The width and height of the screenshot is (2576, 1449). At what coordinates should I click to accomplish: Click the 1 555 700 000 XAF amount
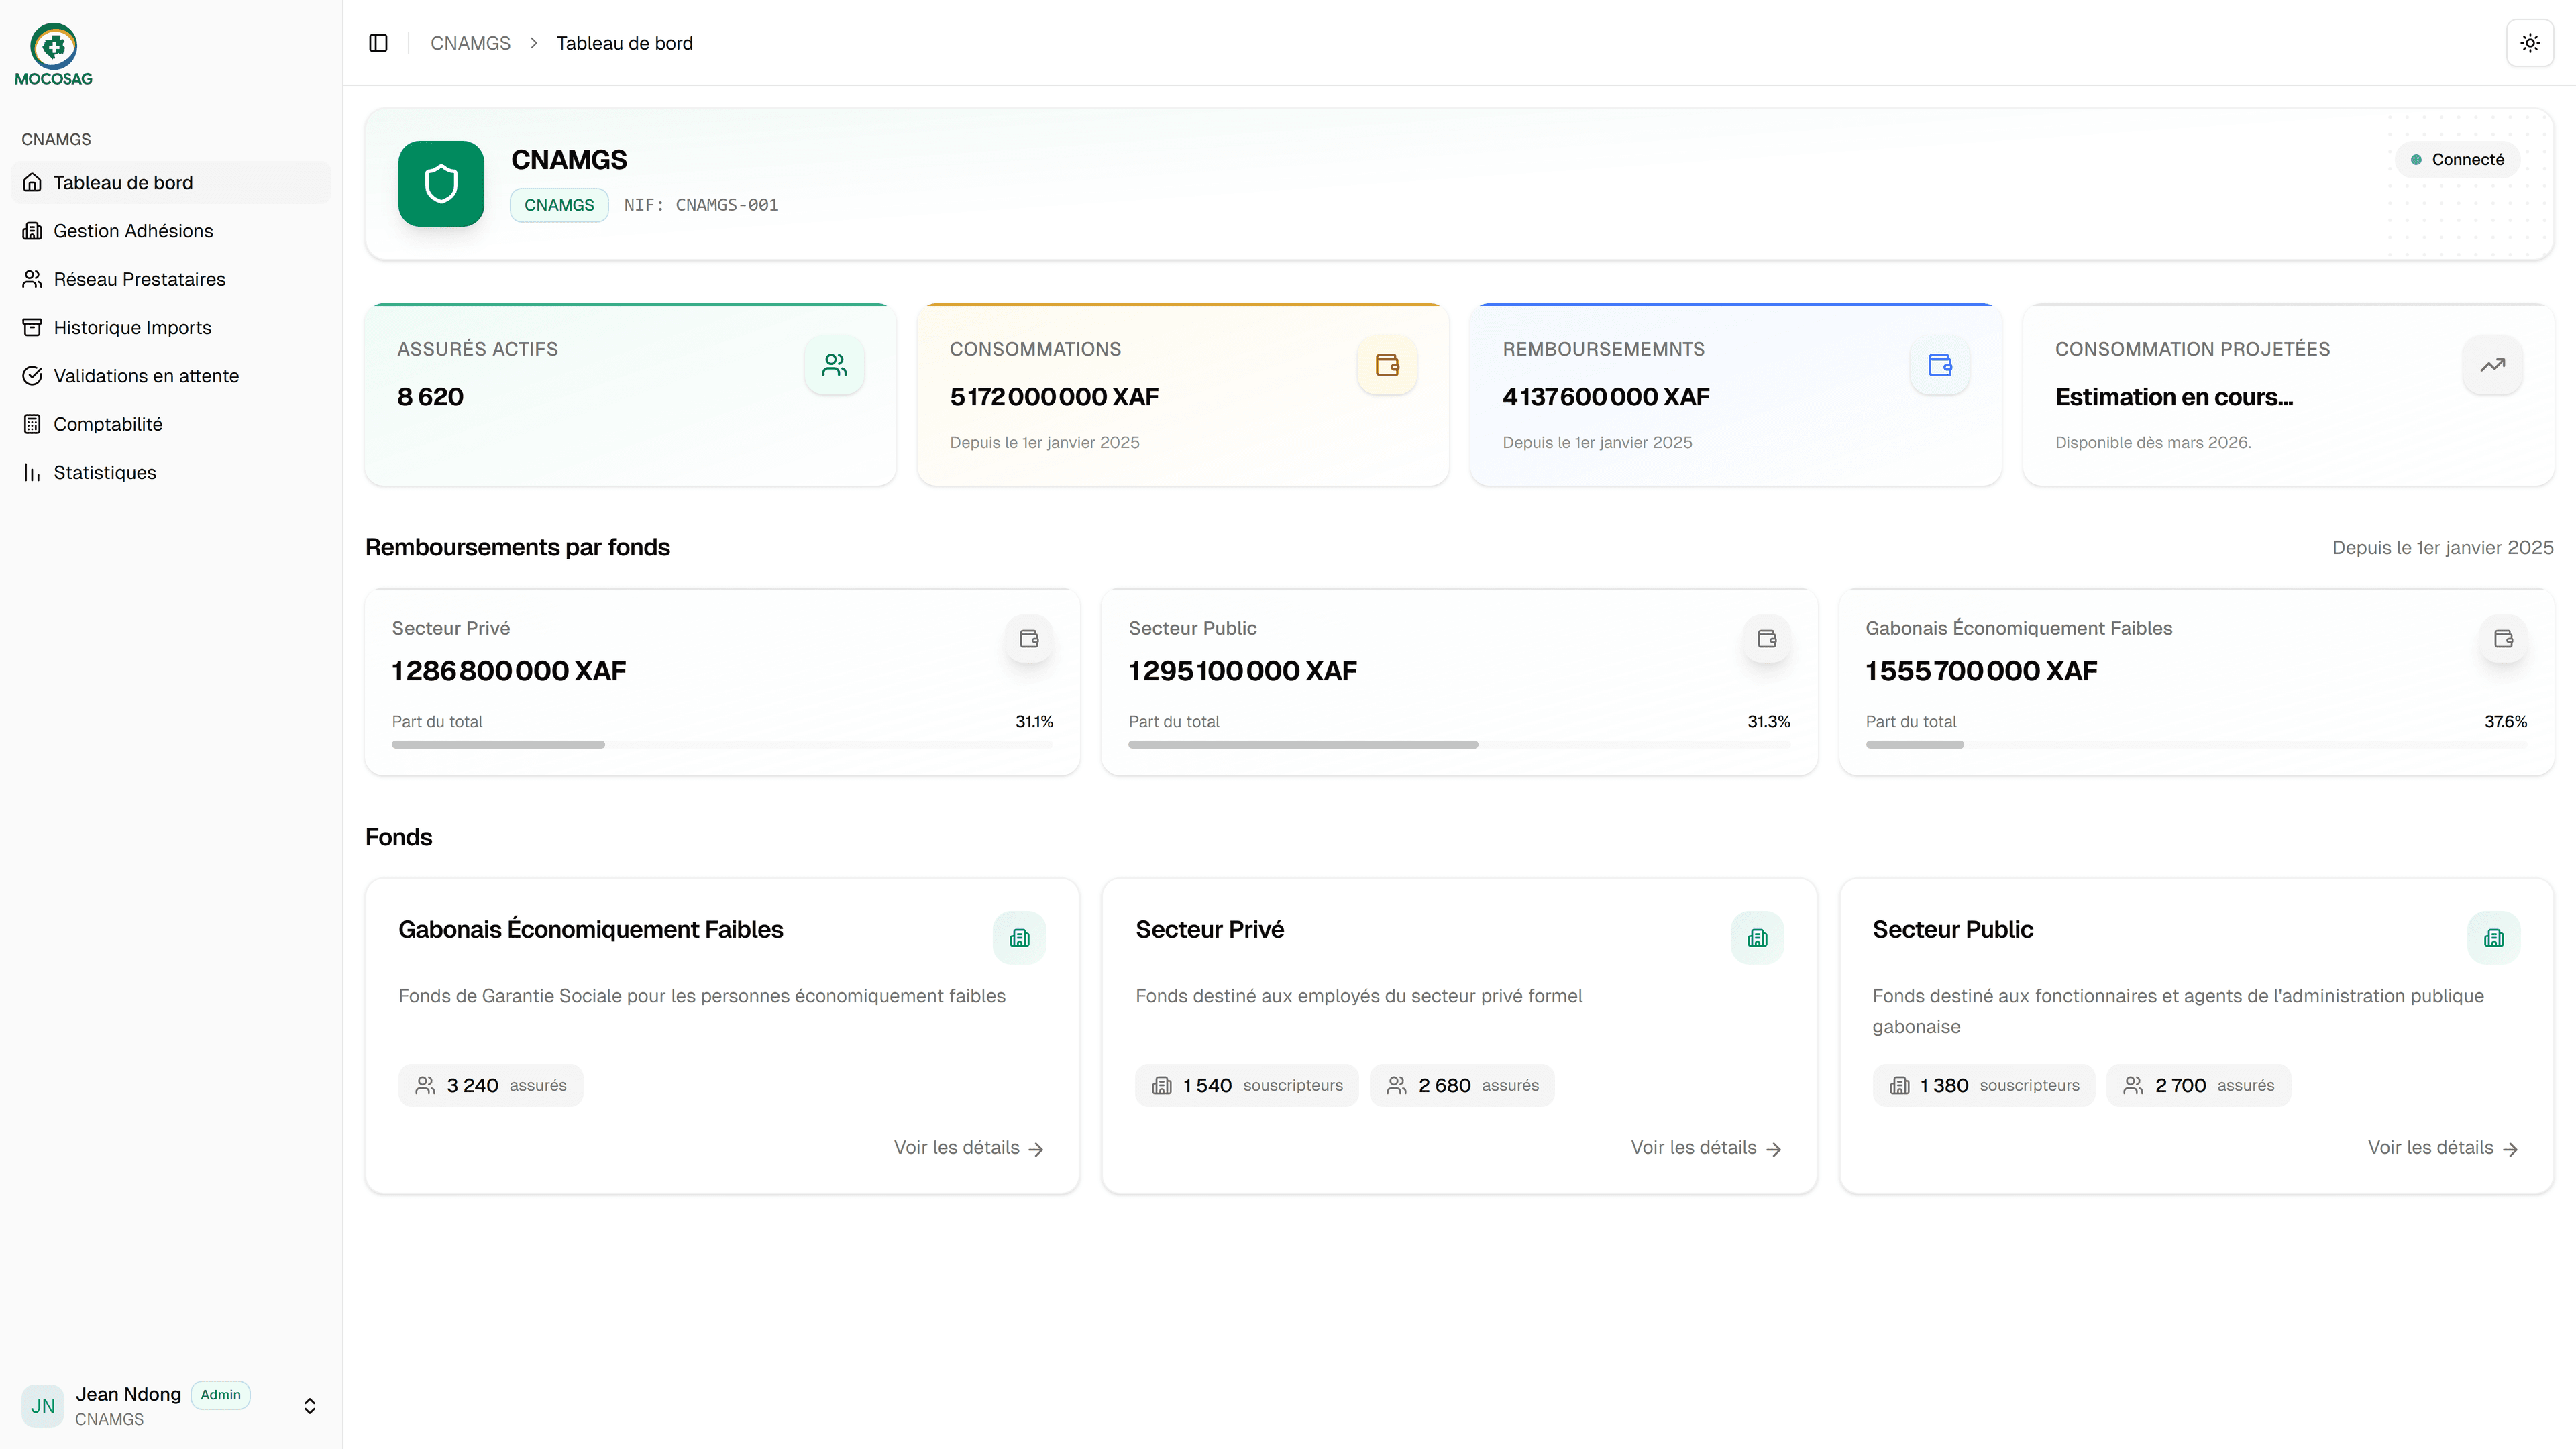click(x=1981, y=671)
